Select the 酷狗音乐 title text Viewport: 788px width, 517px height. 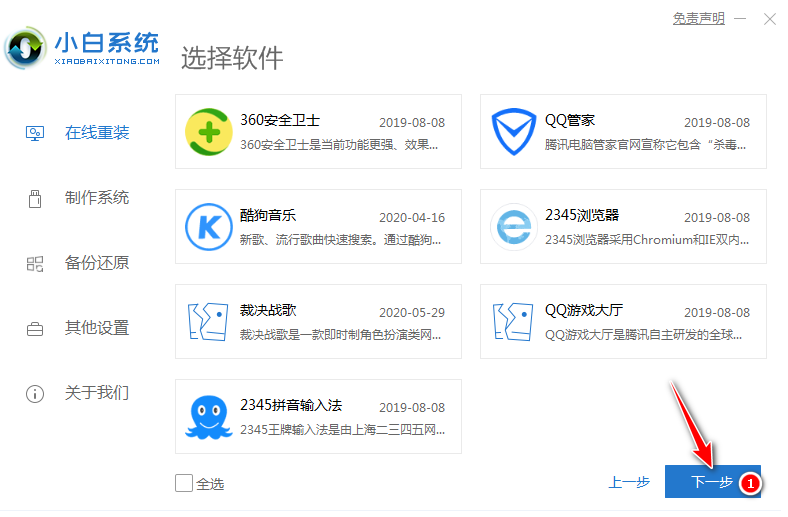click(268, 215)
